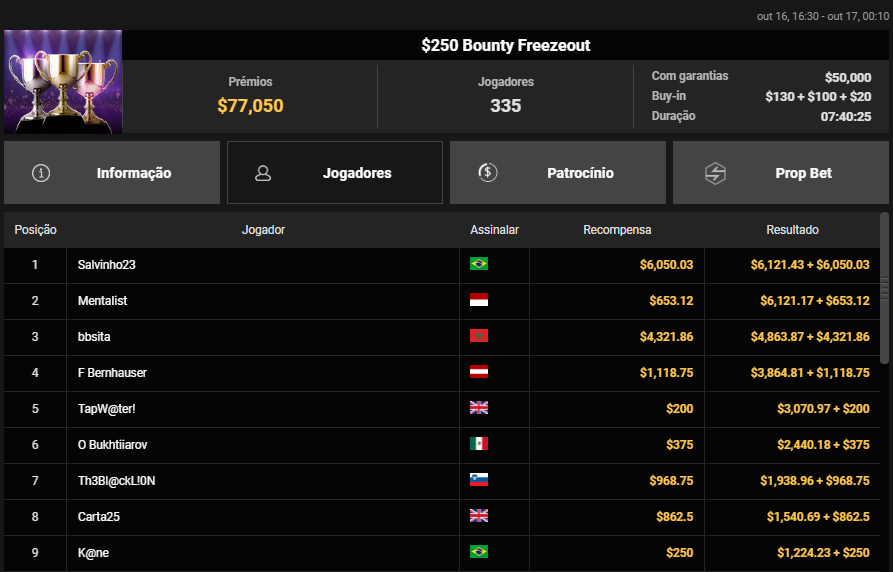Viewport: 893px width, 572px height.
Task: Sort by the Posição column header
Action: pos(35,230)
